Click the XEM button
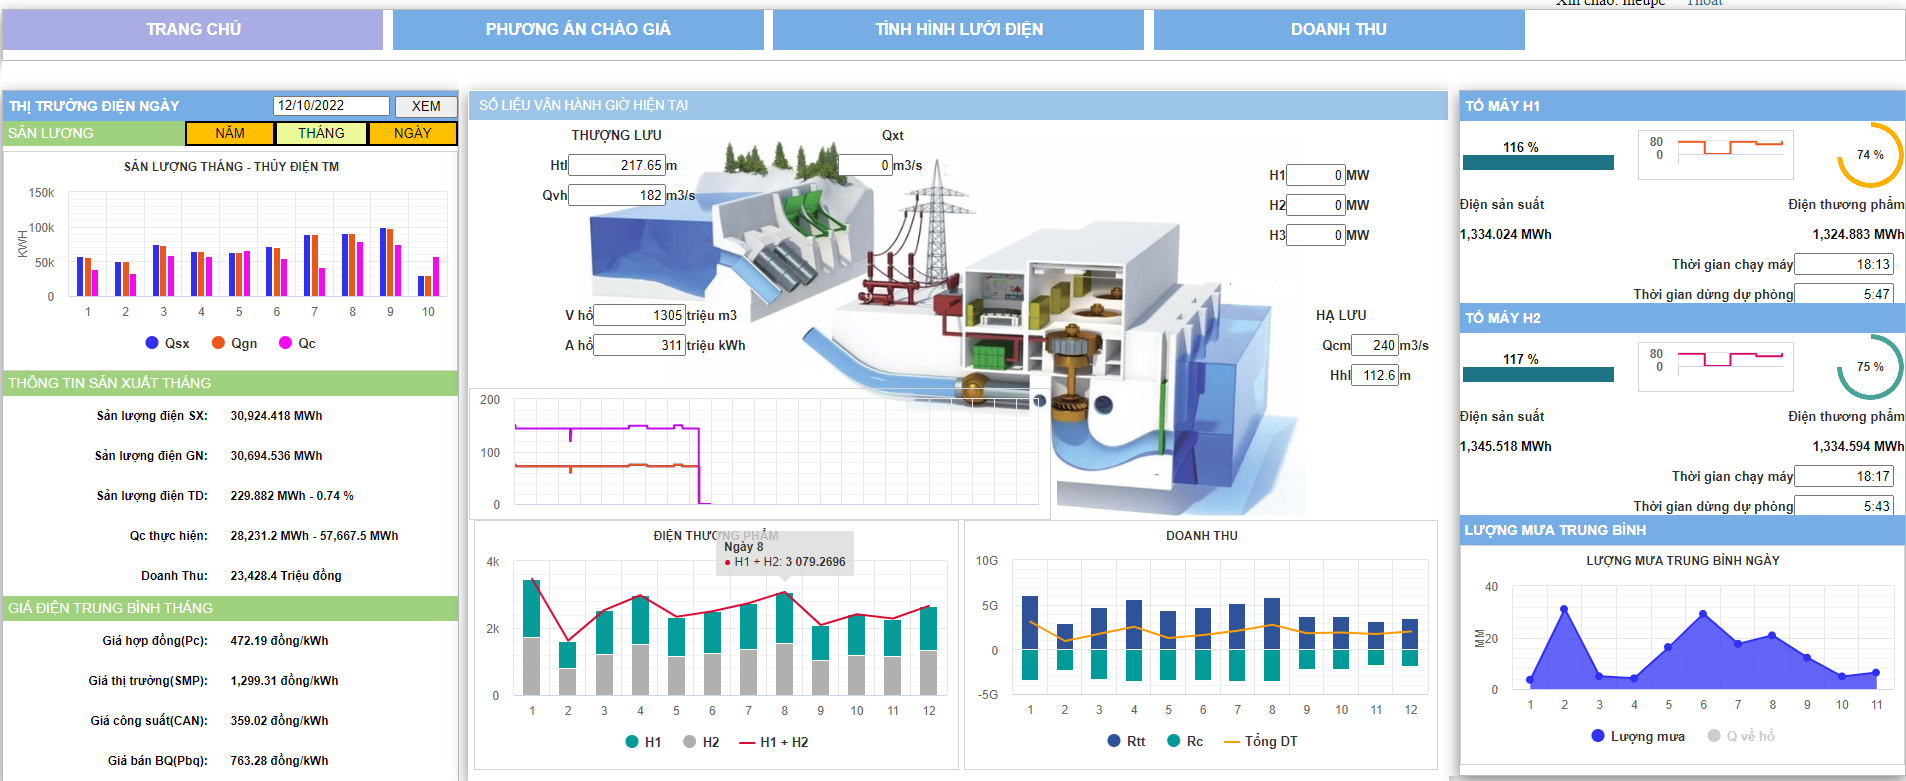The height and width of the screenshot is (781, 1906). click(426, 106)
